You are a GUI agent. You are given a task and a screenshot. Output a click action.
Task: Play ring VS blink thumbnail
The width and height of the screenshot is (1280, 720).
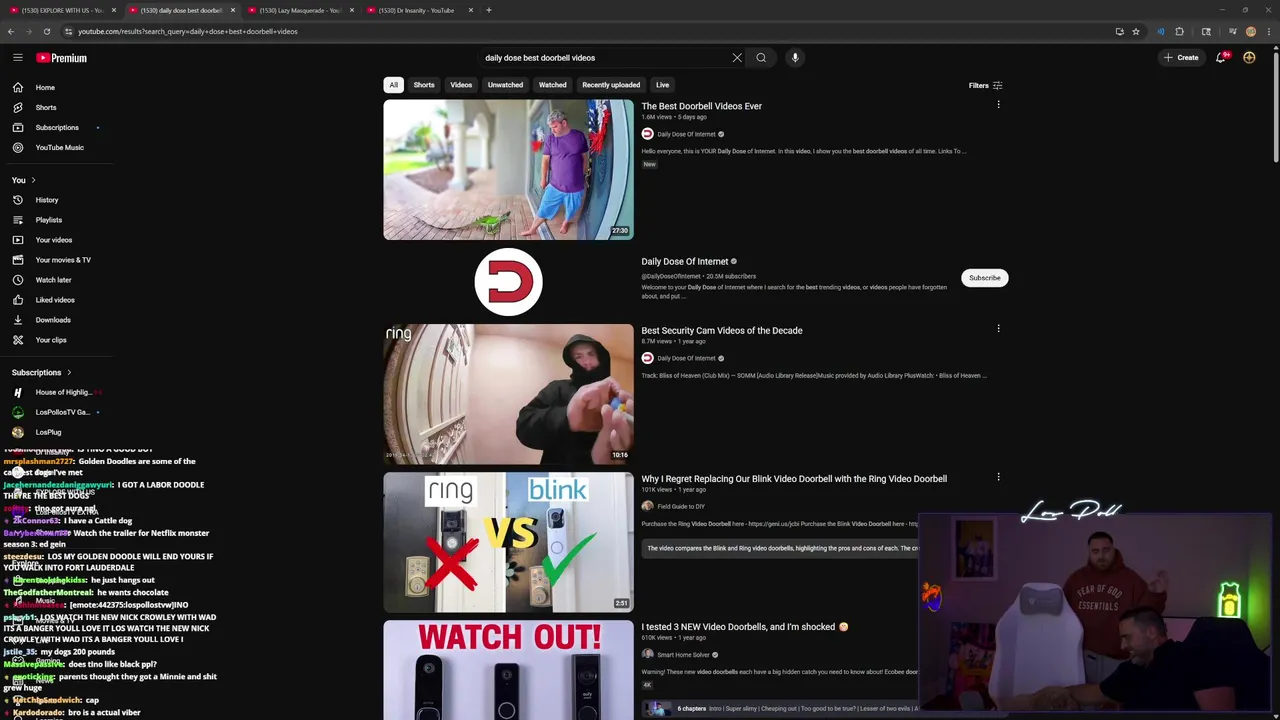508,542
